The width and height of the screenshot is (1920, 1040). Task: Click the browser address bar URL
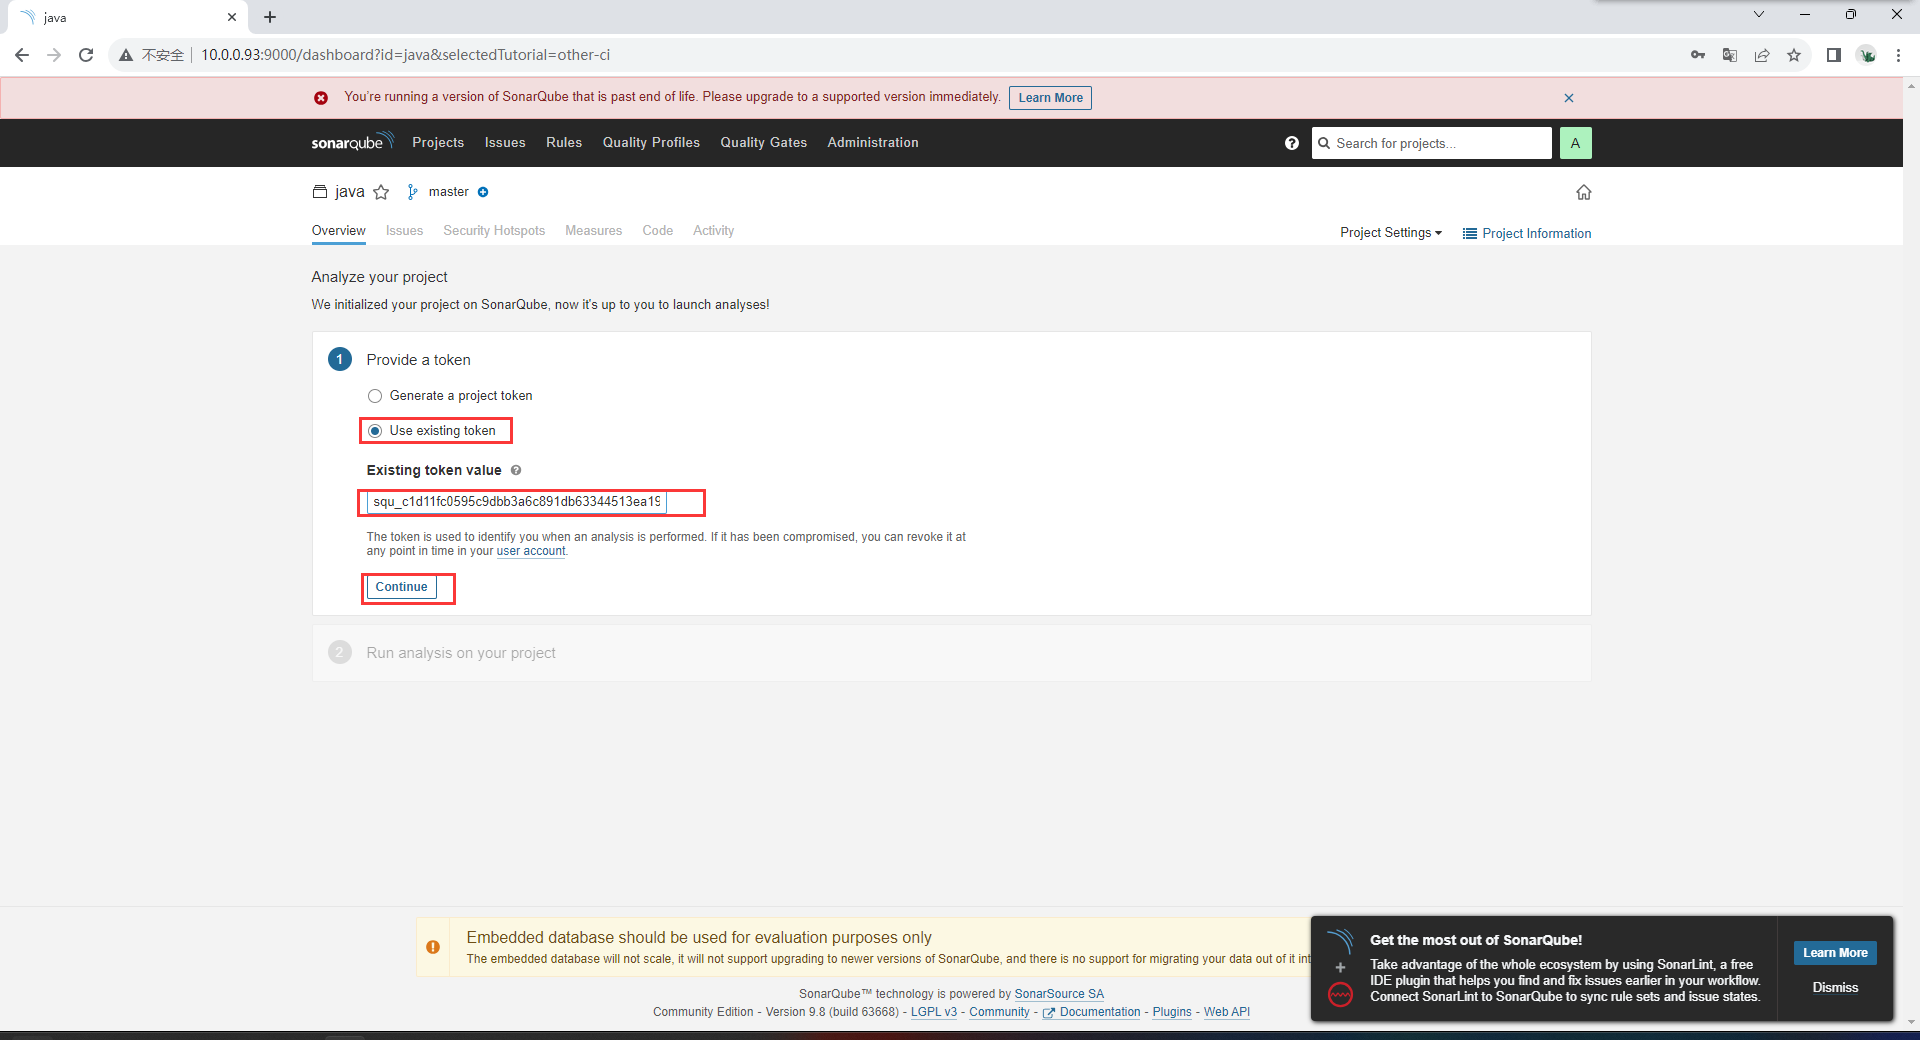tap(405, 55)
